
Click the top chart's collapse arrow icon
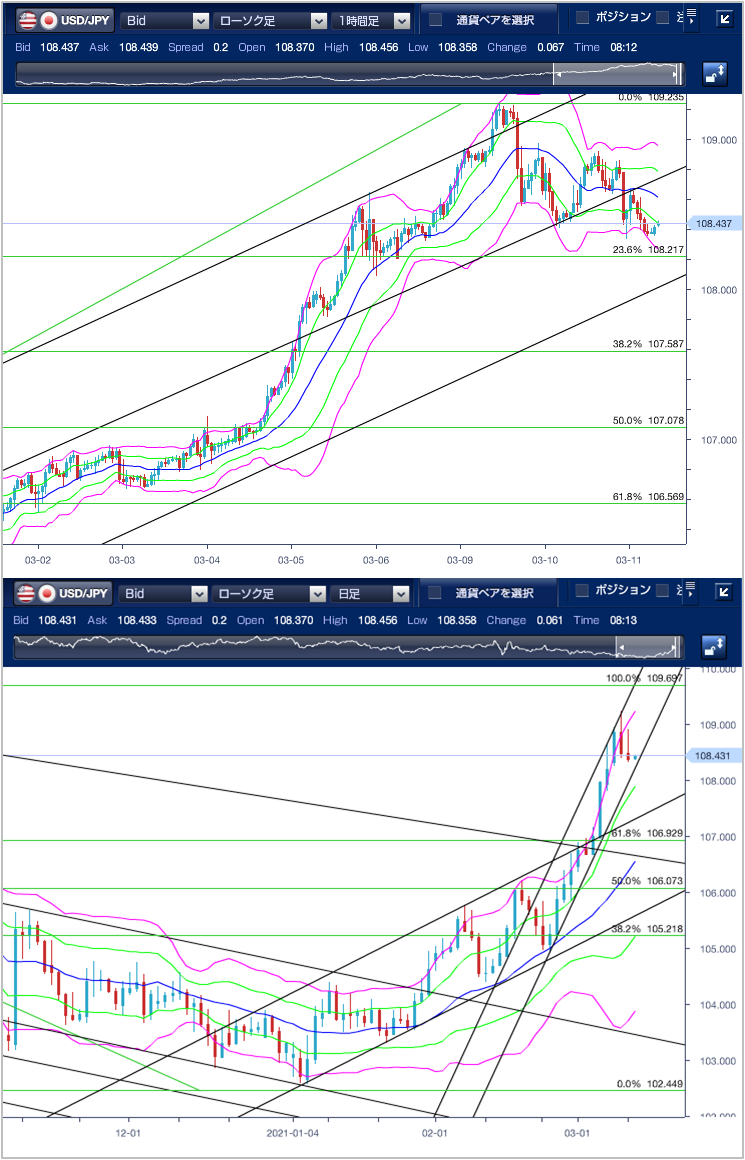(724, 19)
